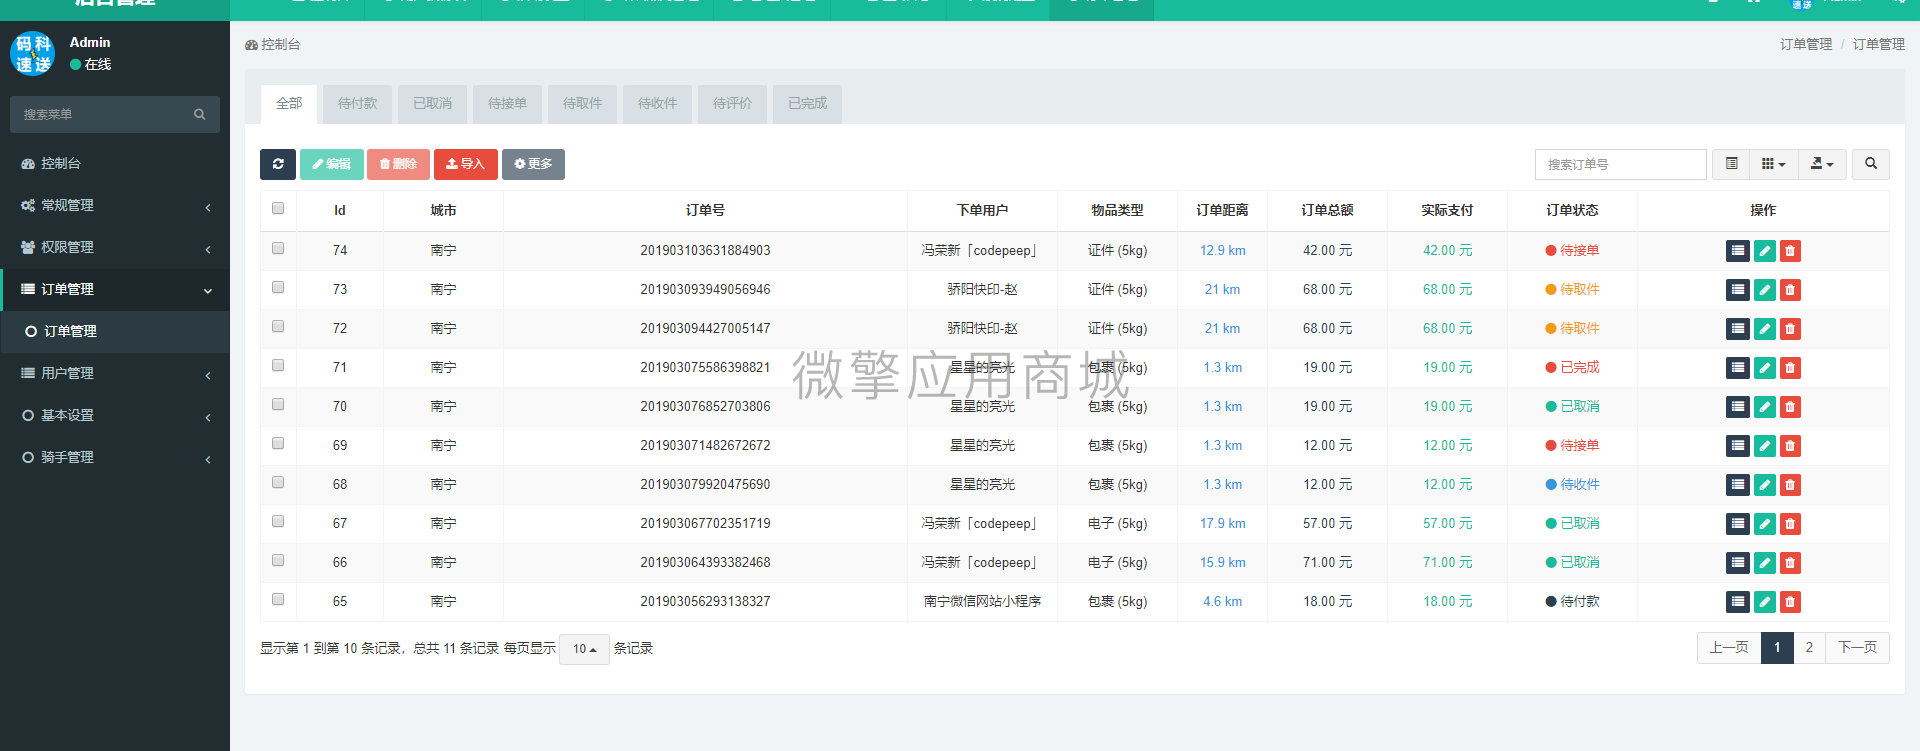Check the row checkbox for order 70
This screenshot has width=1920, height=751.
(278, 405)
